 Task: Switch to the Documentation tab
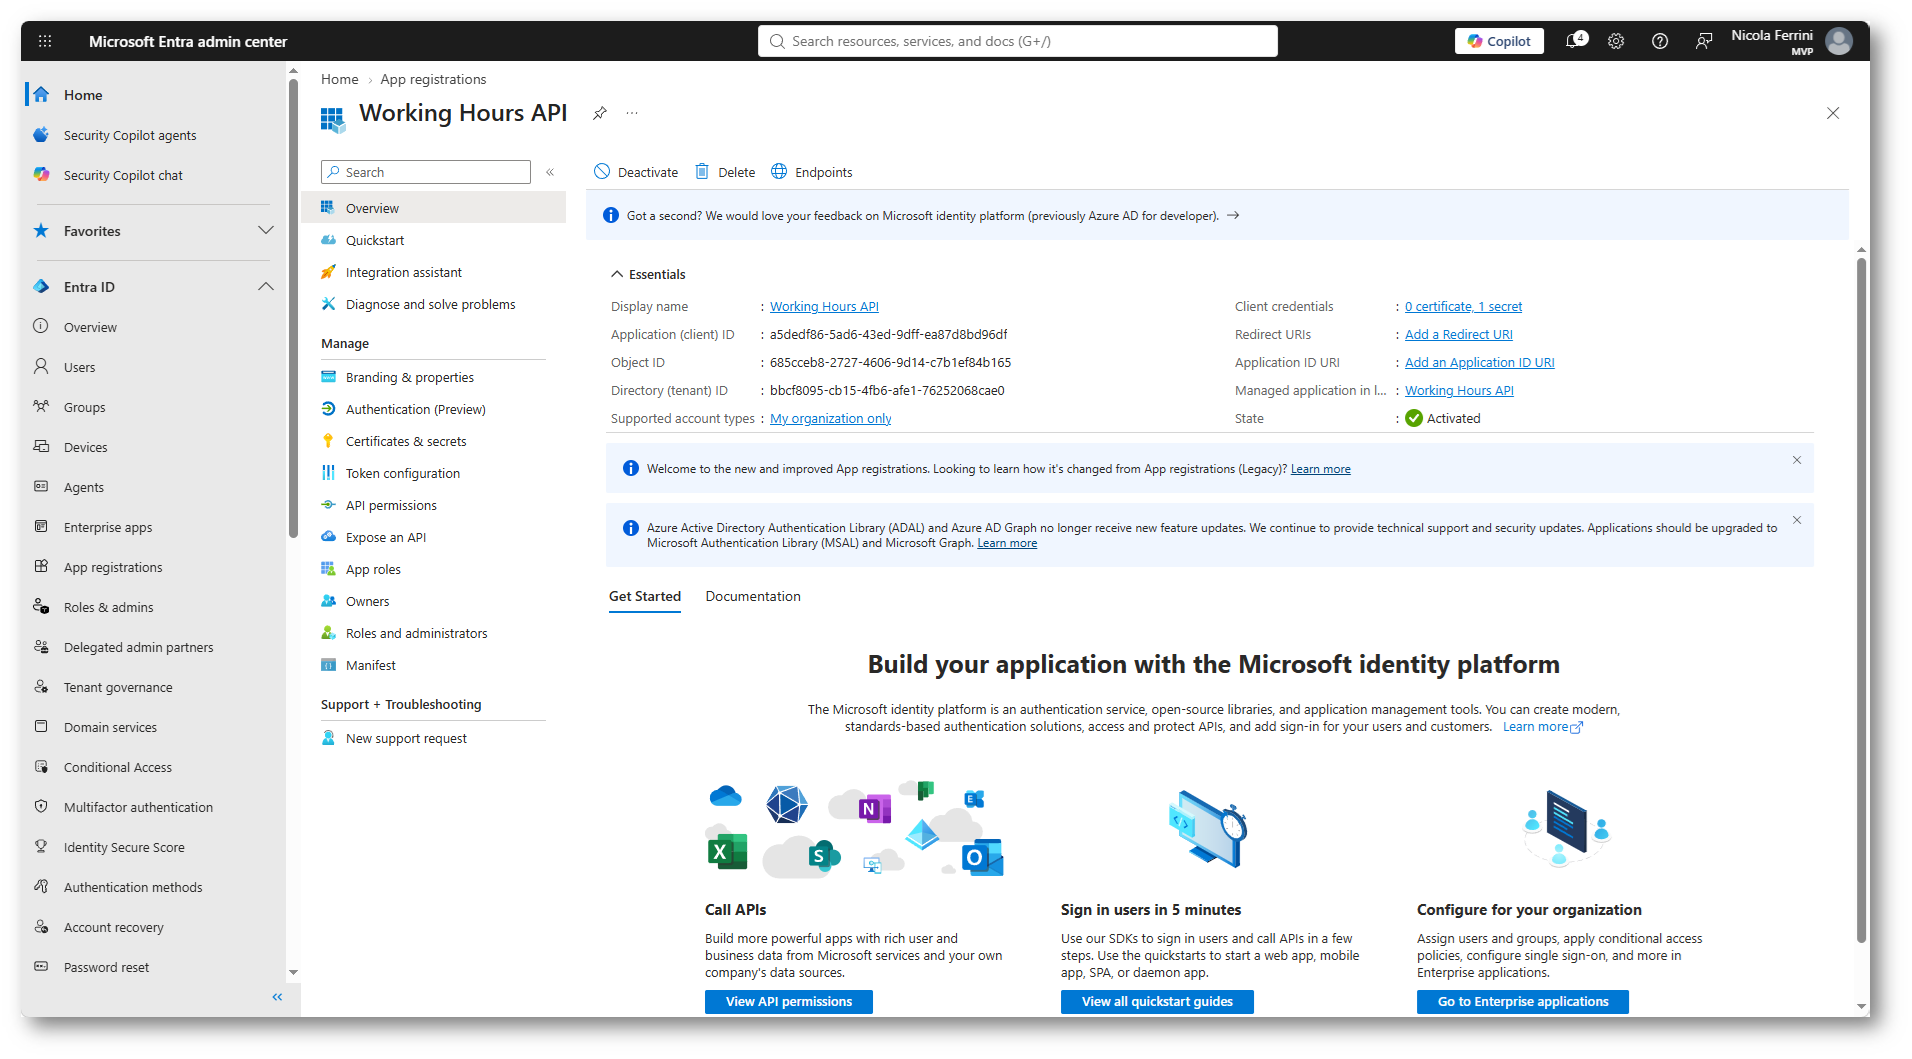[x=753, y=596]
